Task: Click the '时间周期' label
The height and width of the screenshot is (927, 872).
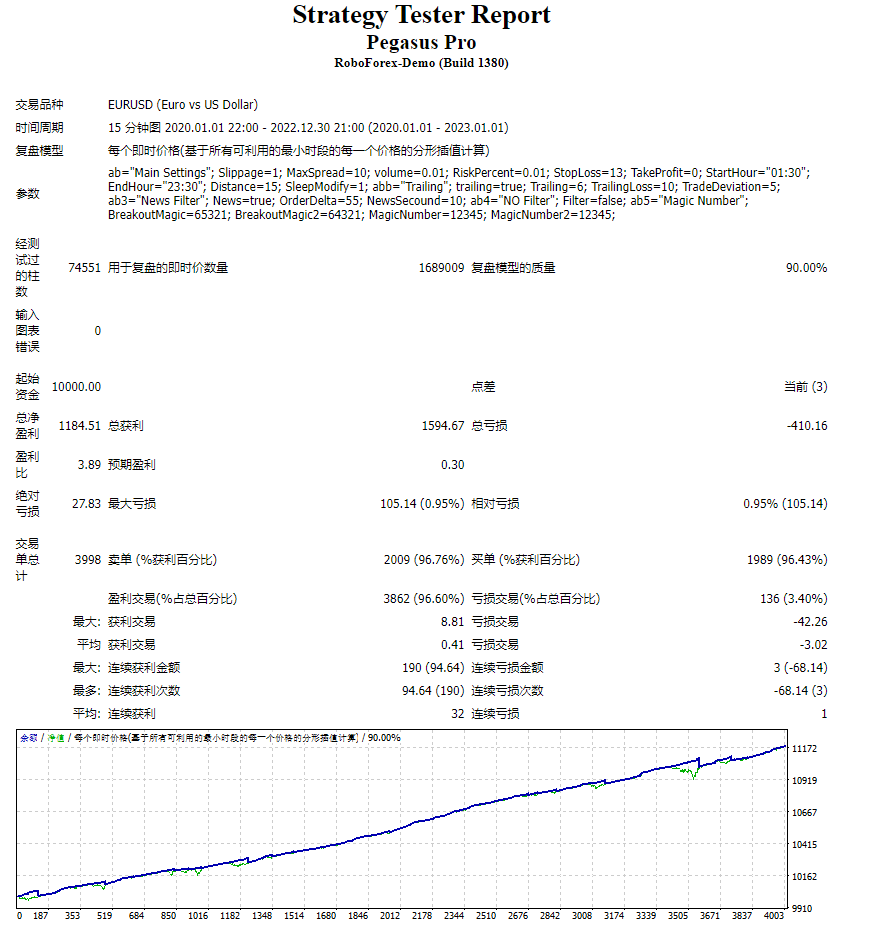Action: tap(39, 128)
